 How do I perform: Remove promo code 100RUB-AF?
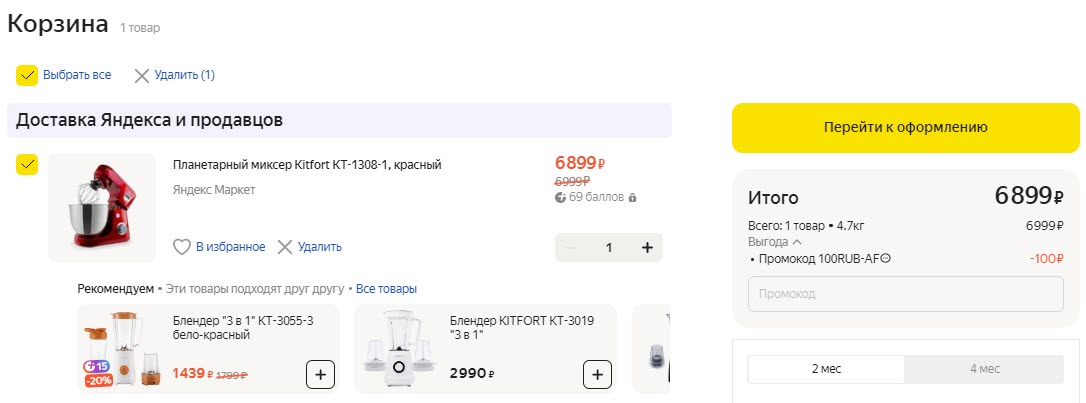886,259
